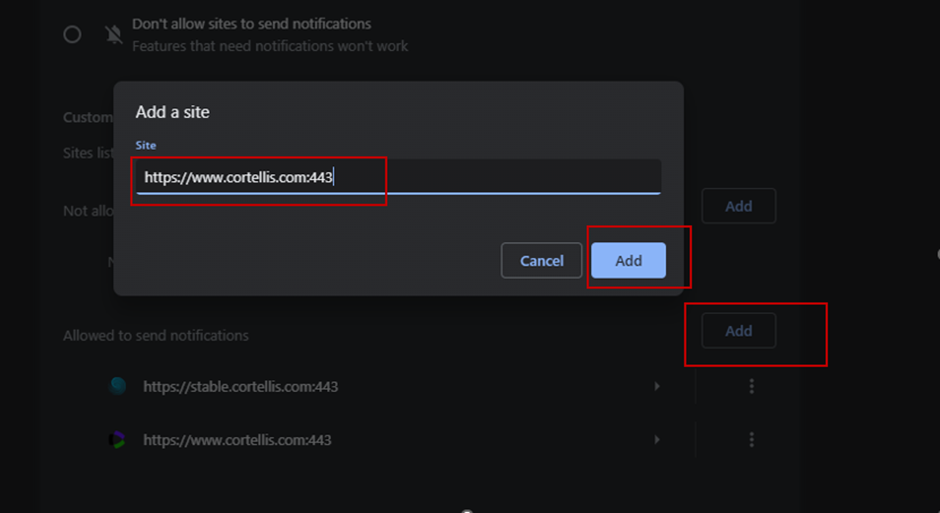The image size is (940, 513).
Task: Click the crossed-out bell notifications icon
Action: [x=114, y=34]
